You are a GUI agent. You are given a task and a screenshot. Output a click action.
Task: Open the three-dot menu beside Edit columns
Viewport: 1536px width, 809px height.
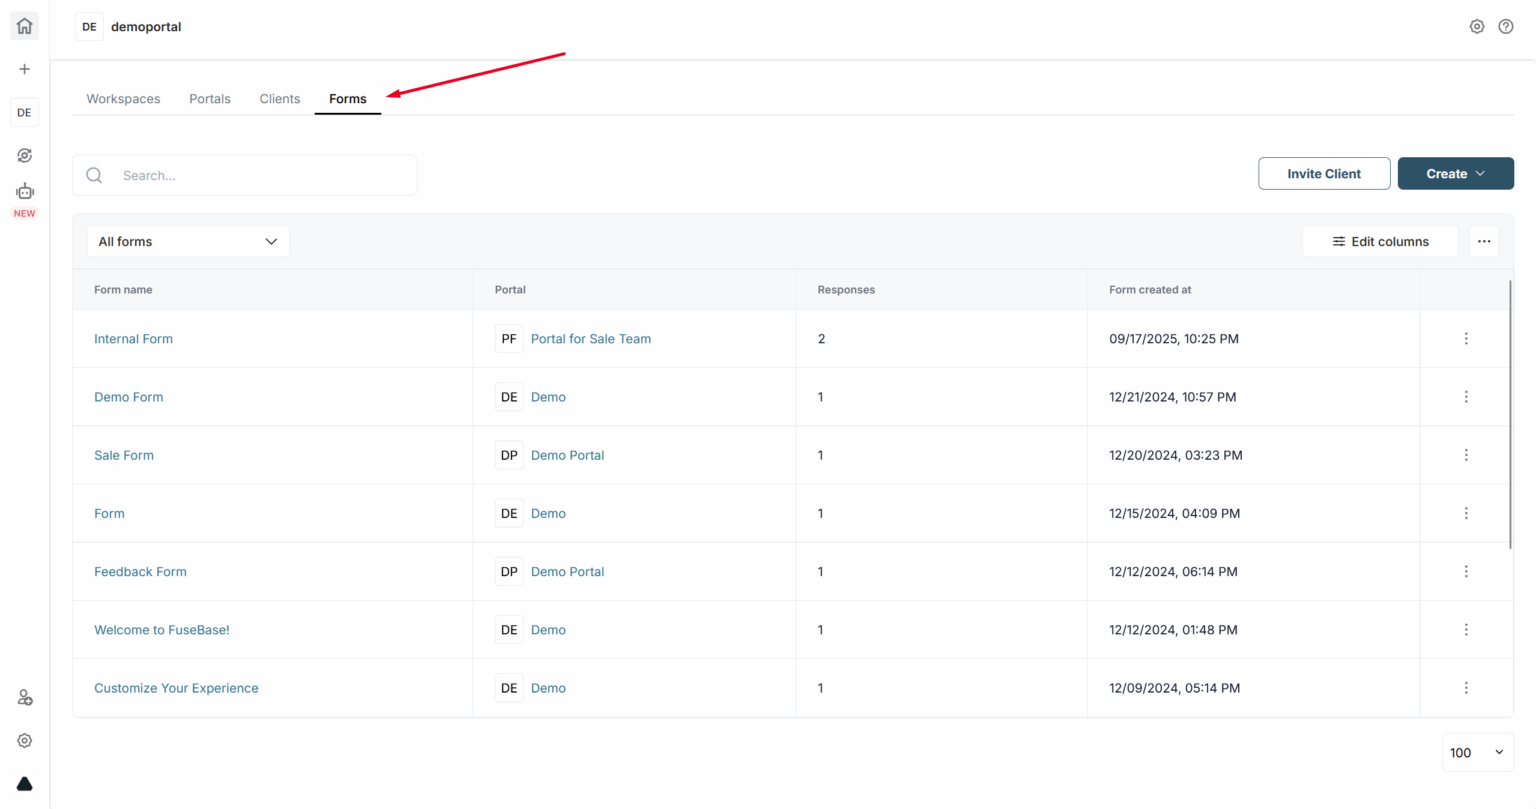pyautogui.click(x=1484, y=241)
